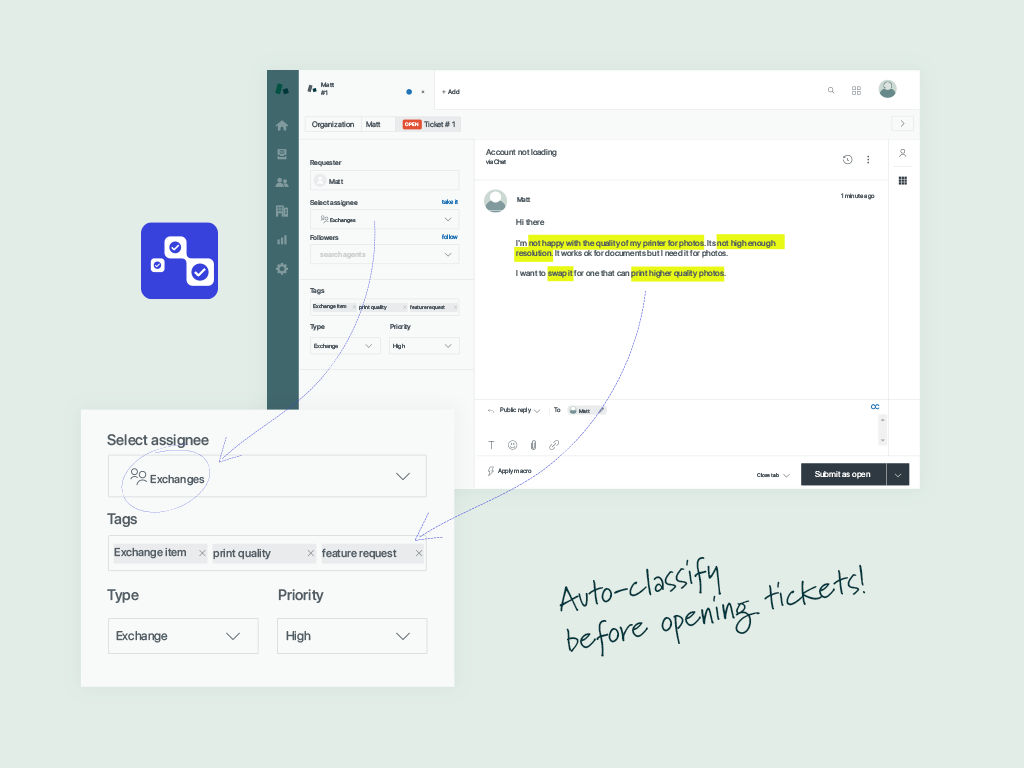Screen dimensions: 1024x768
Task: Open the search icon in the top bar
Action: (x=830, y=90)
